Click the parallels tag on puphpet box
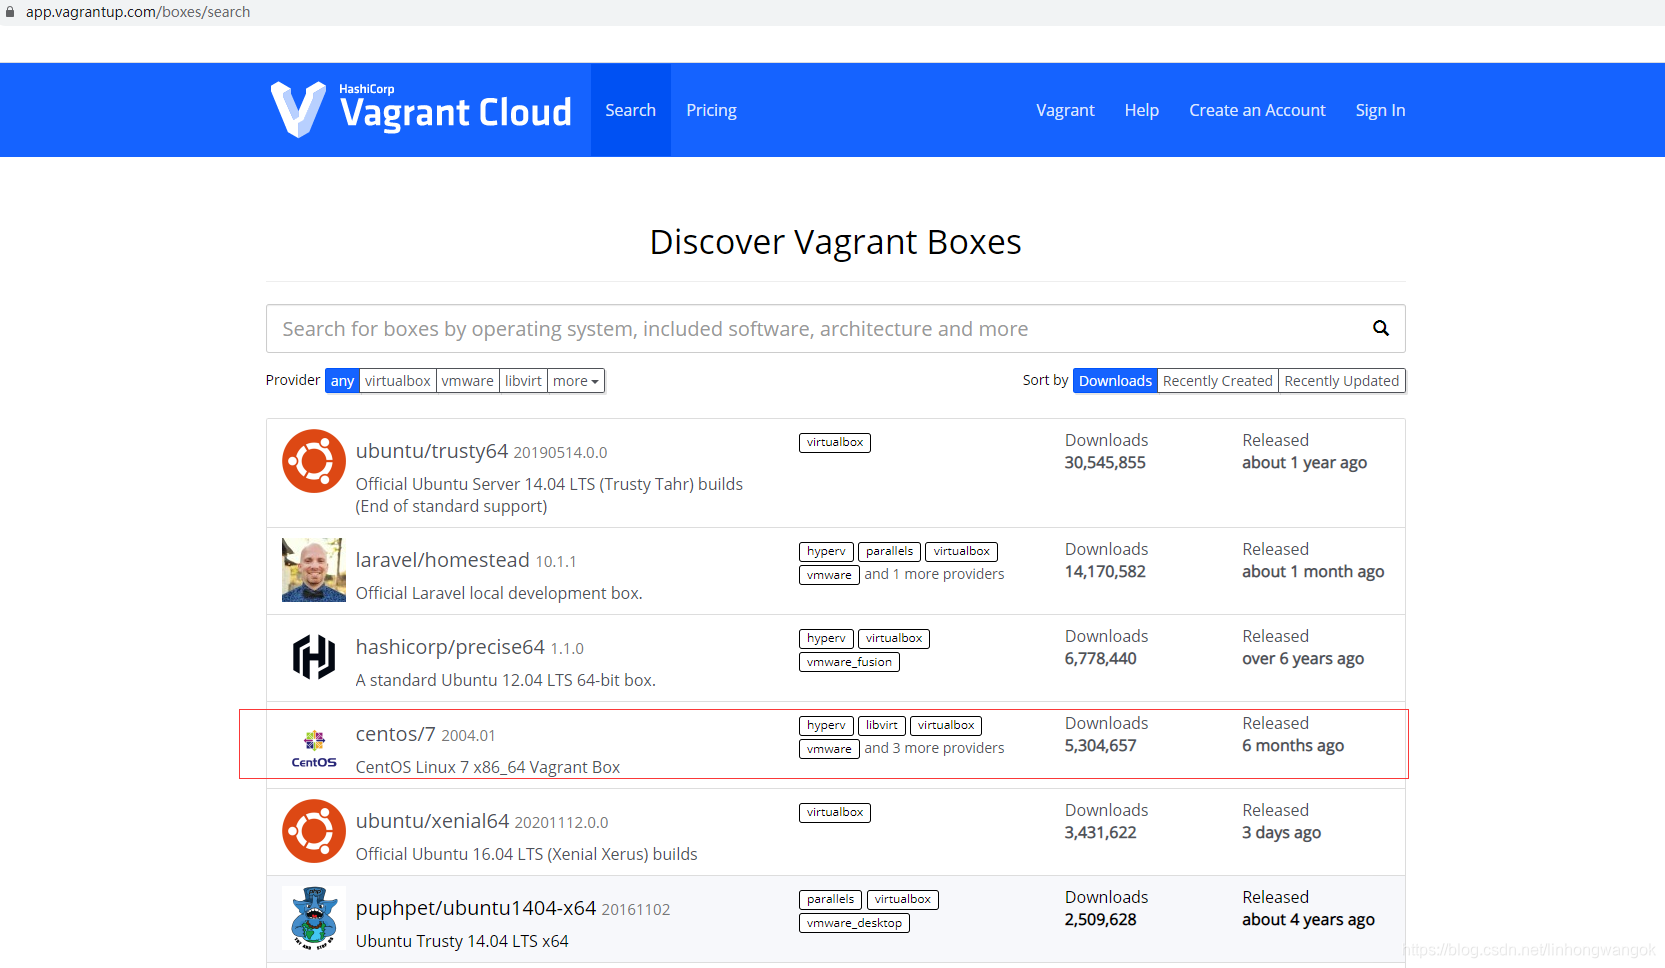 point(830,899)
